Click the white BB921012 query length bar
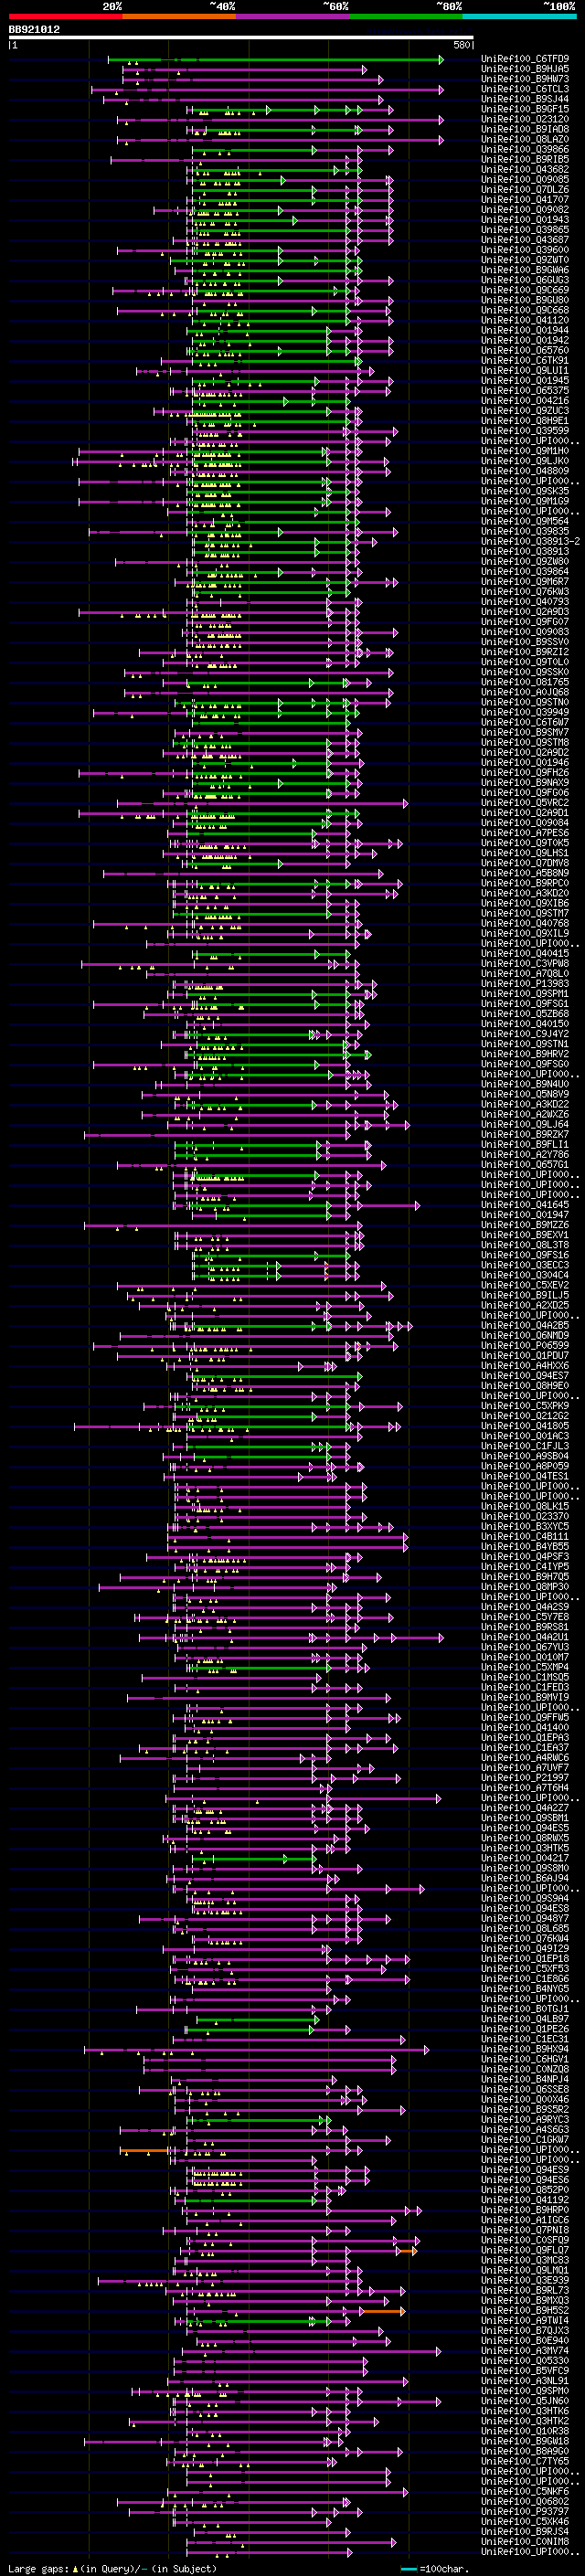Image resolution: width=585 pixels, height=2576 pixels. (x=241, y=37)
